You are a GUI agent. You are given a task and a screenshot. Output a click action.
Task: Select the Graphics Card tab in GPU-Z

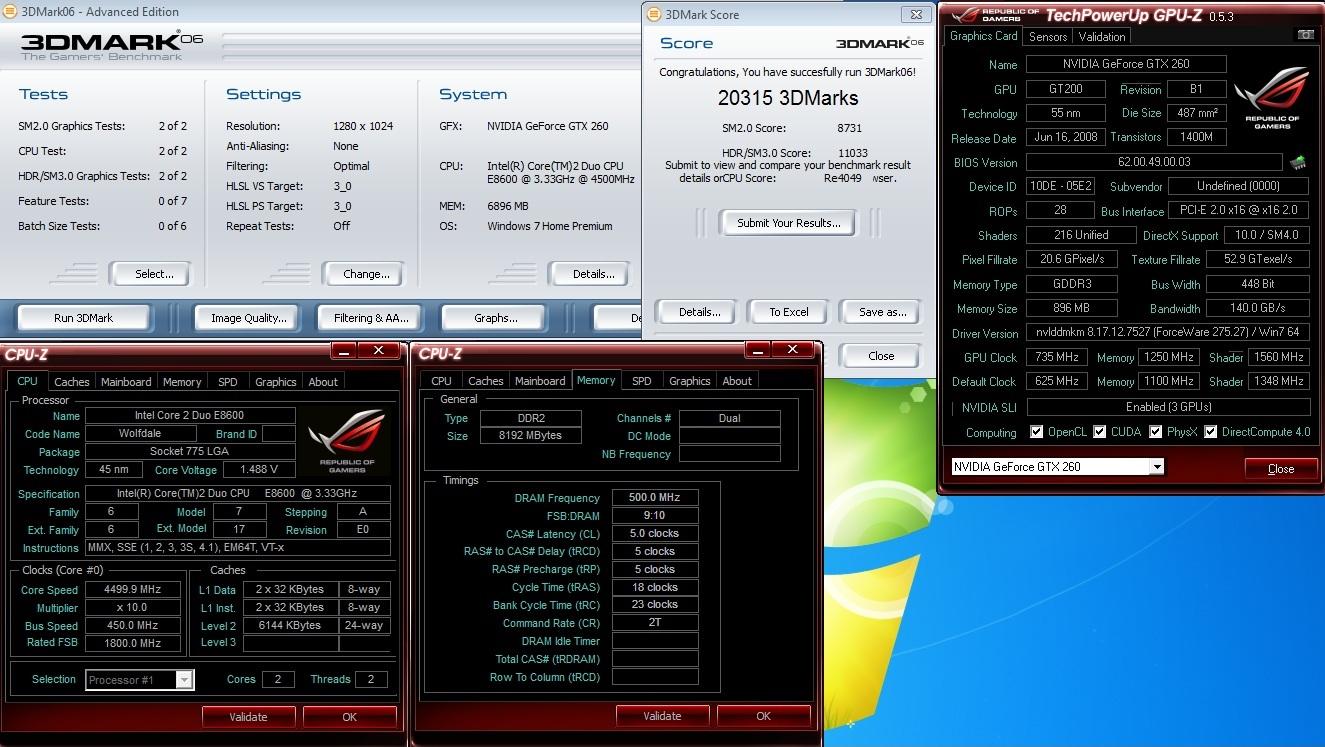983,36
